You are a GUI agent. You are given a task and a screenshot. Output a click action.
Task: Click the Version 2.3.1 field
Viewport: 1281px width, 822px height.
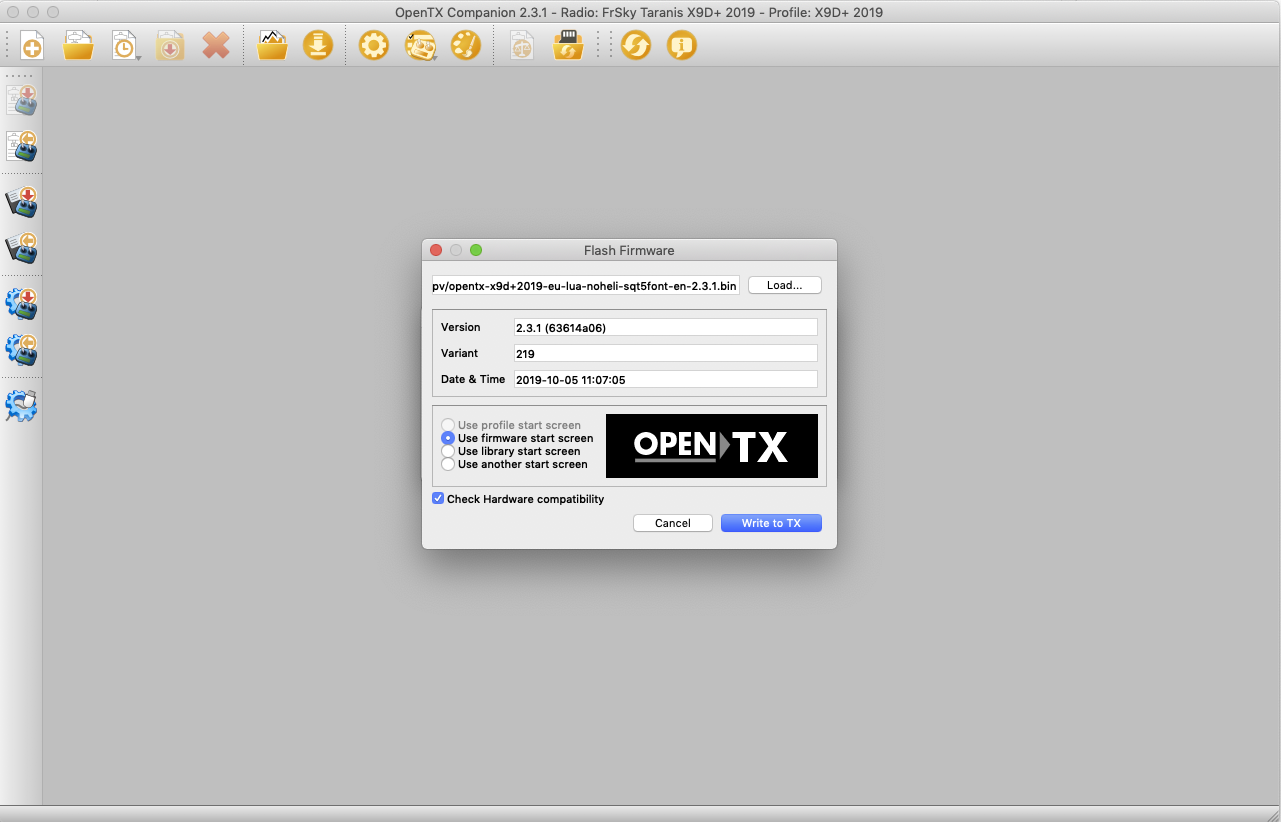665,328
